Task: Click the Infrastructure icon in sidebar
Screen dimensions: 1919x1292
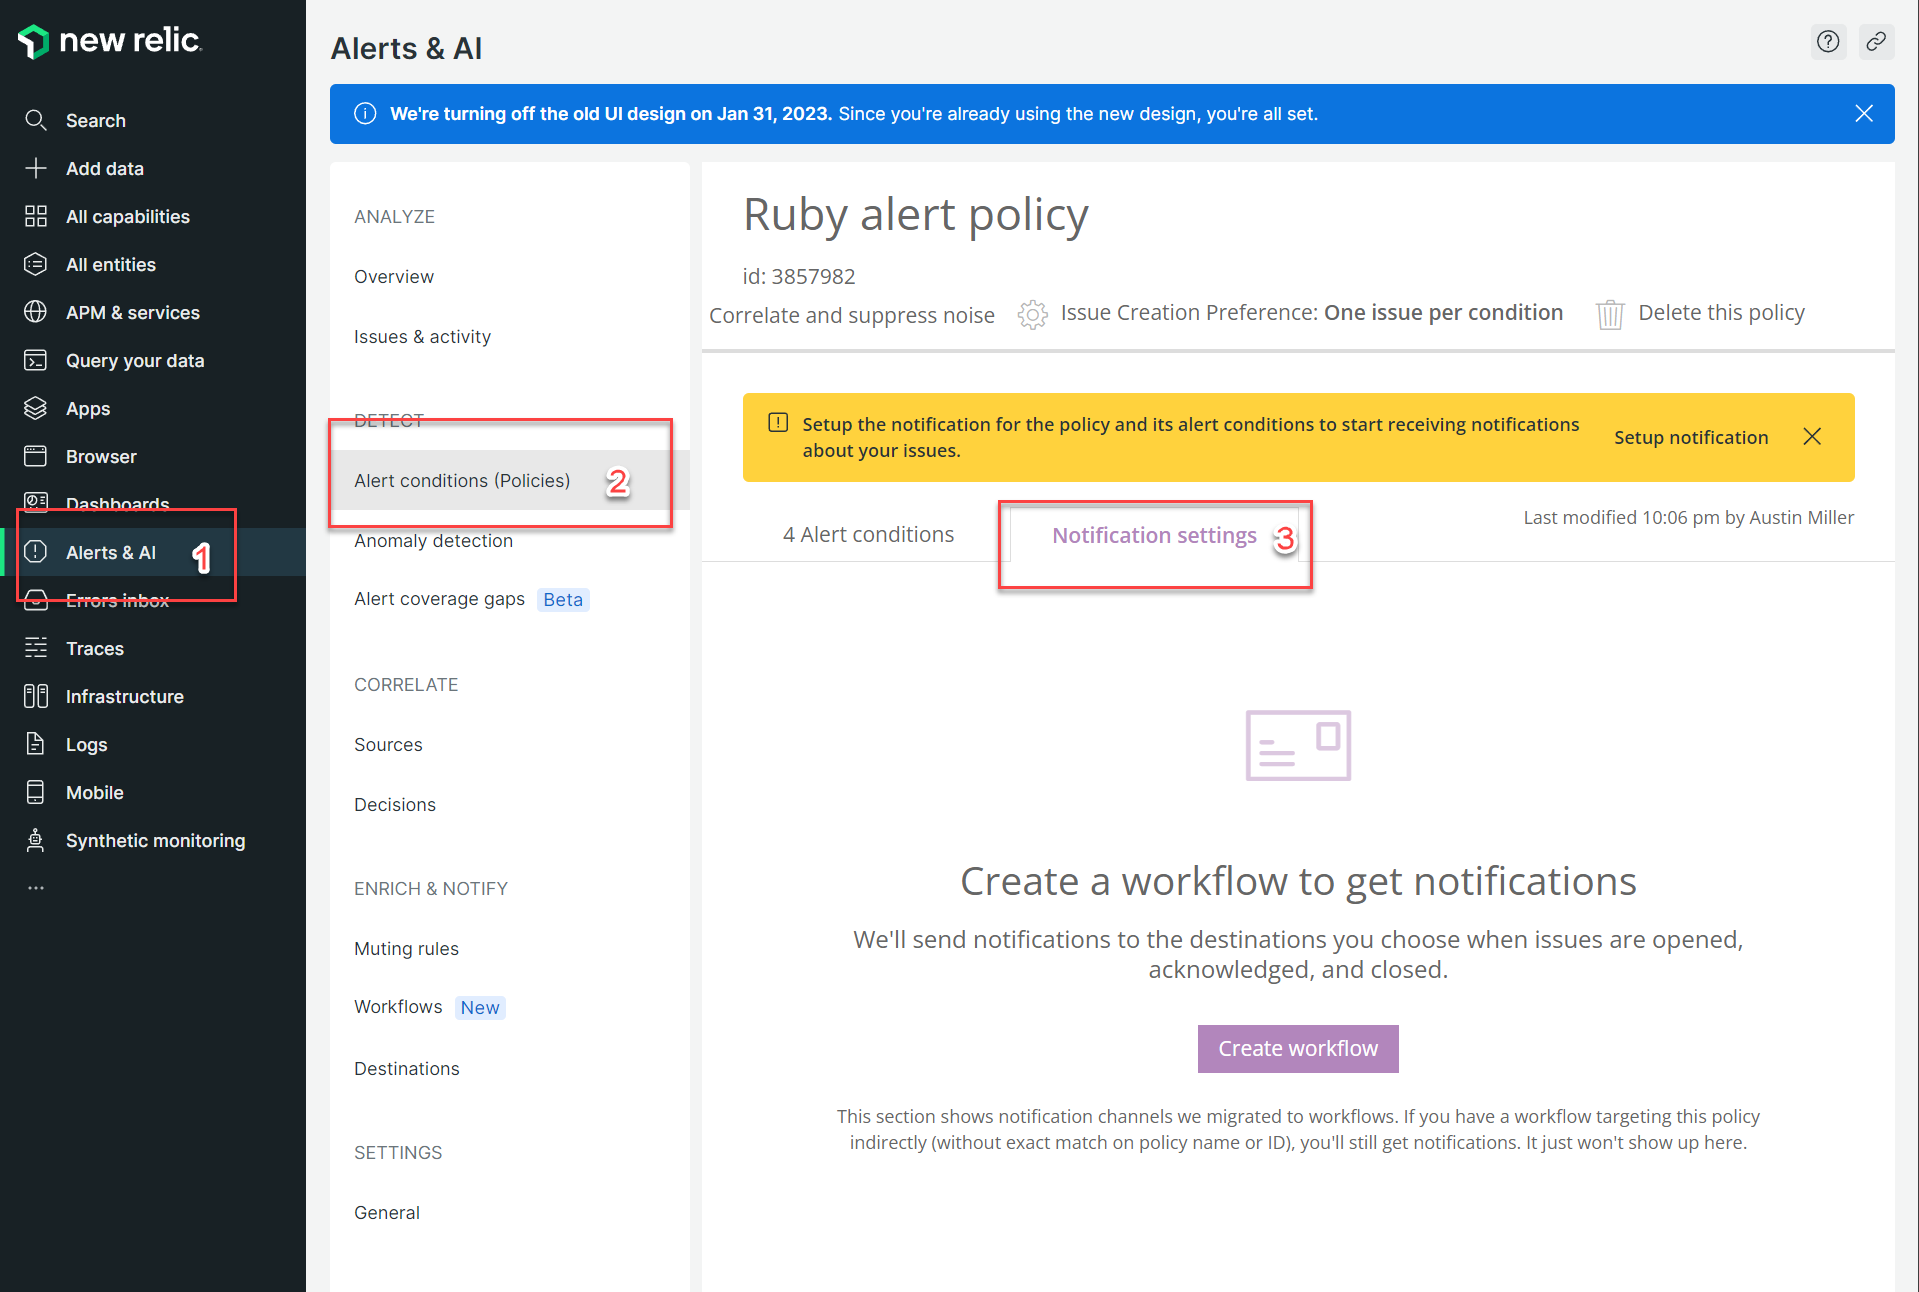Action: (x=36, y=697)
